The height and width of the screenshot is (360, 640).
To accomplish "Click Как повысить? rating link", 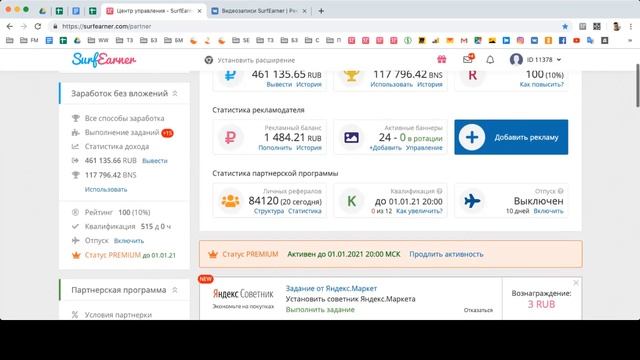I will pos(542,84).
